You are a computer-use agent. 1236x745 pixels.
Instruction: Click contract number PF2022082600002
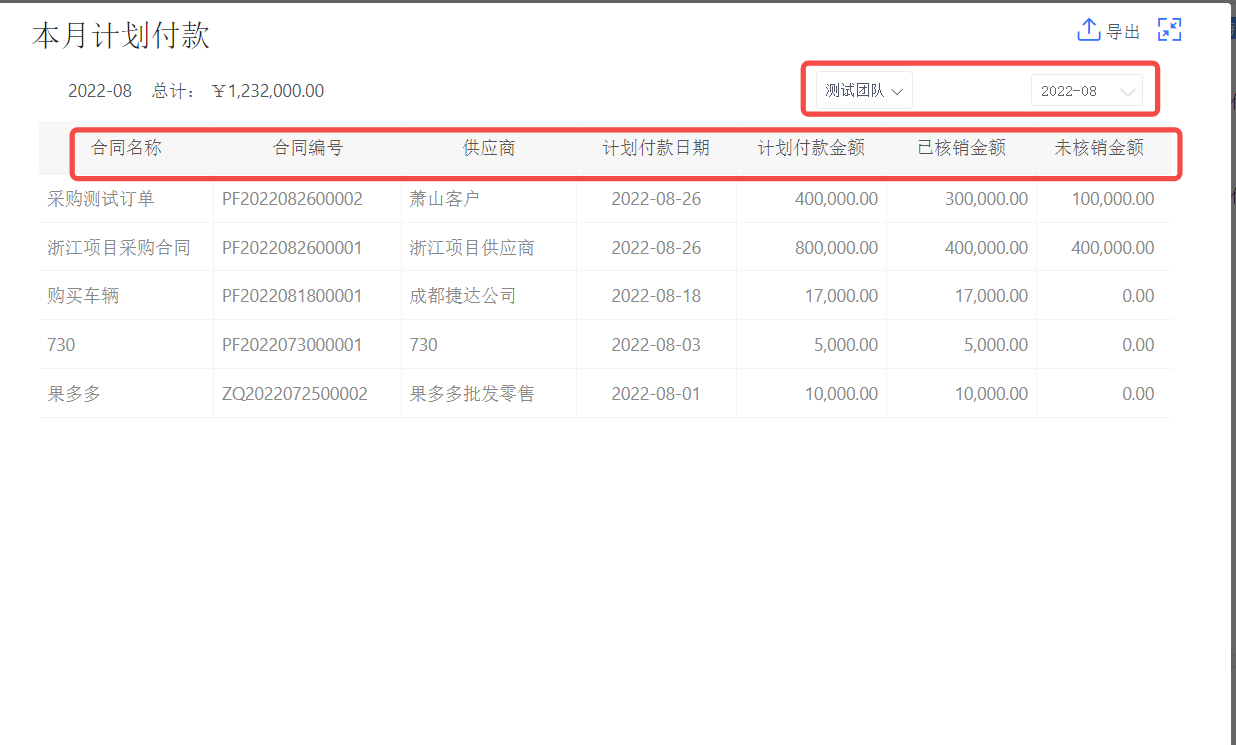coord(292,199)
